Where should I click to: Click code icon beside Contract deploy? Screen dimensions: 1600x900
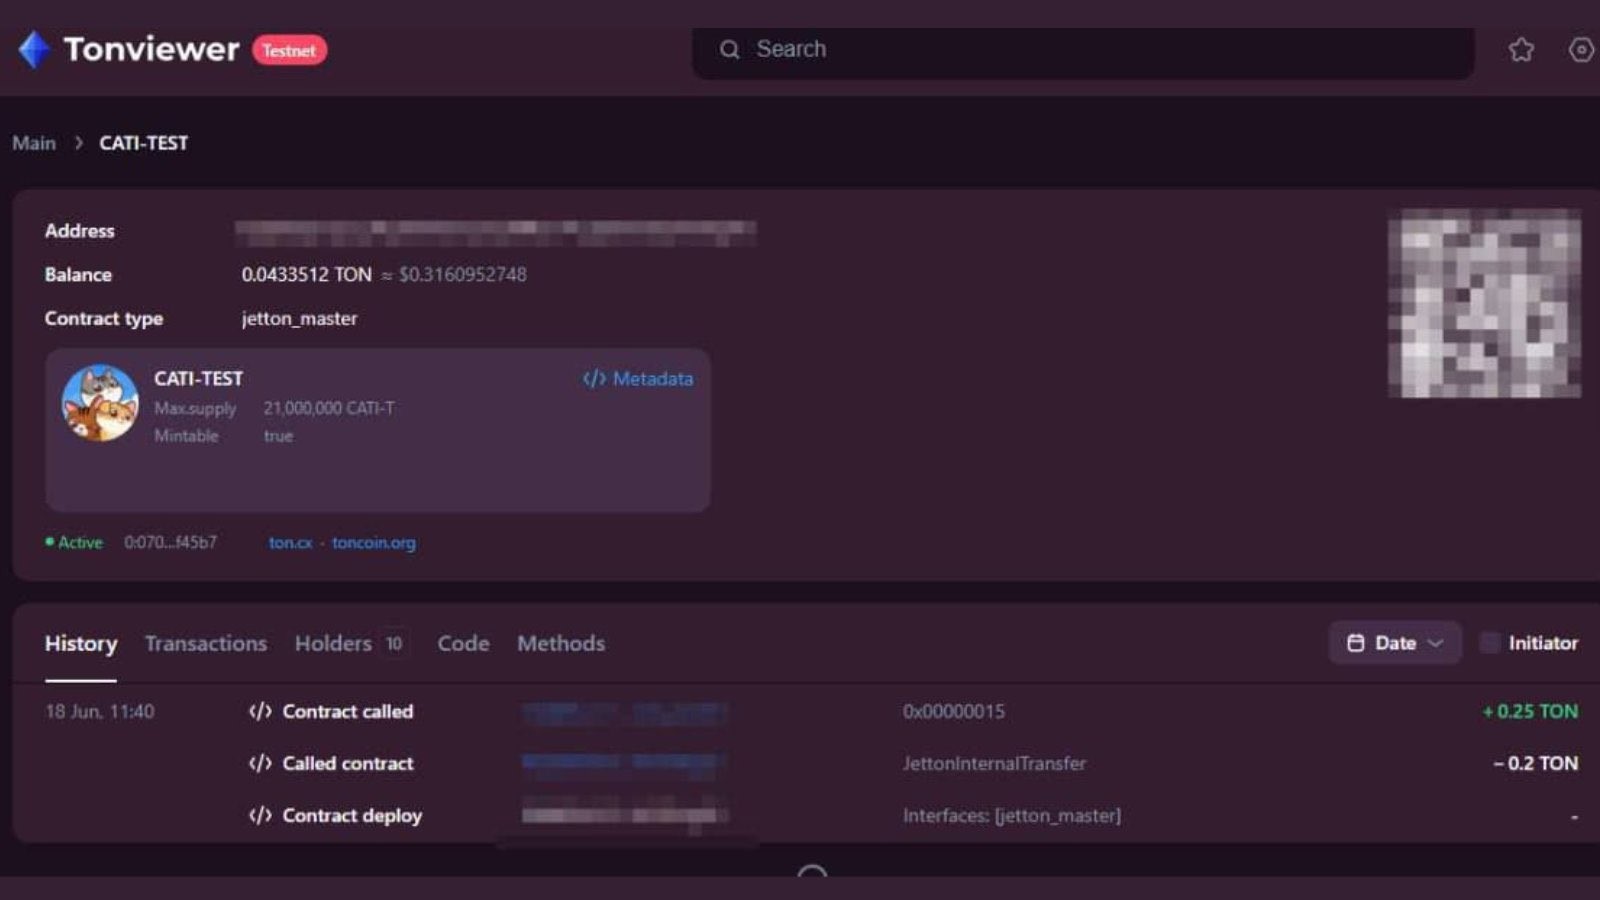pos(260,815)
